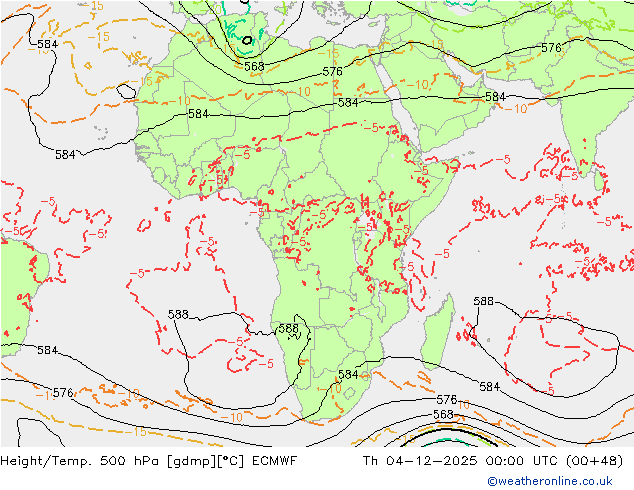
Task: Select the 588 label on the Namibian coast
Action: click(289, 328)
